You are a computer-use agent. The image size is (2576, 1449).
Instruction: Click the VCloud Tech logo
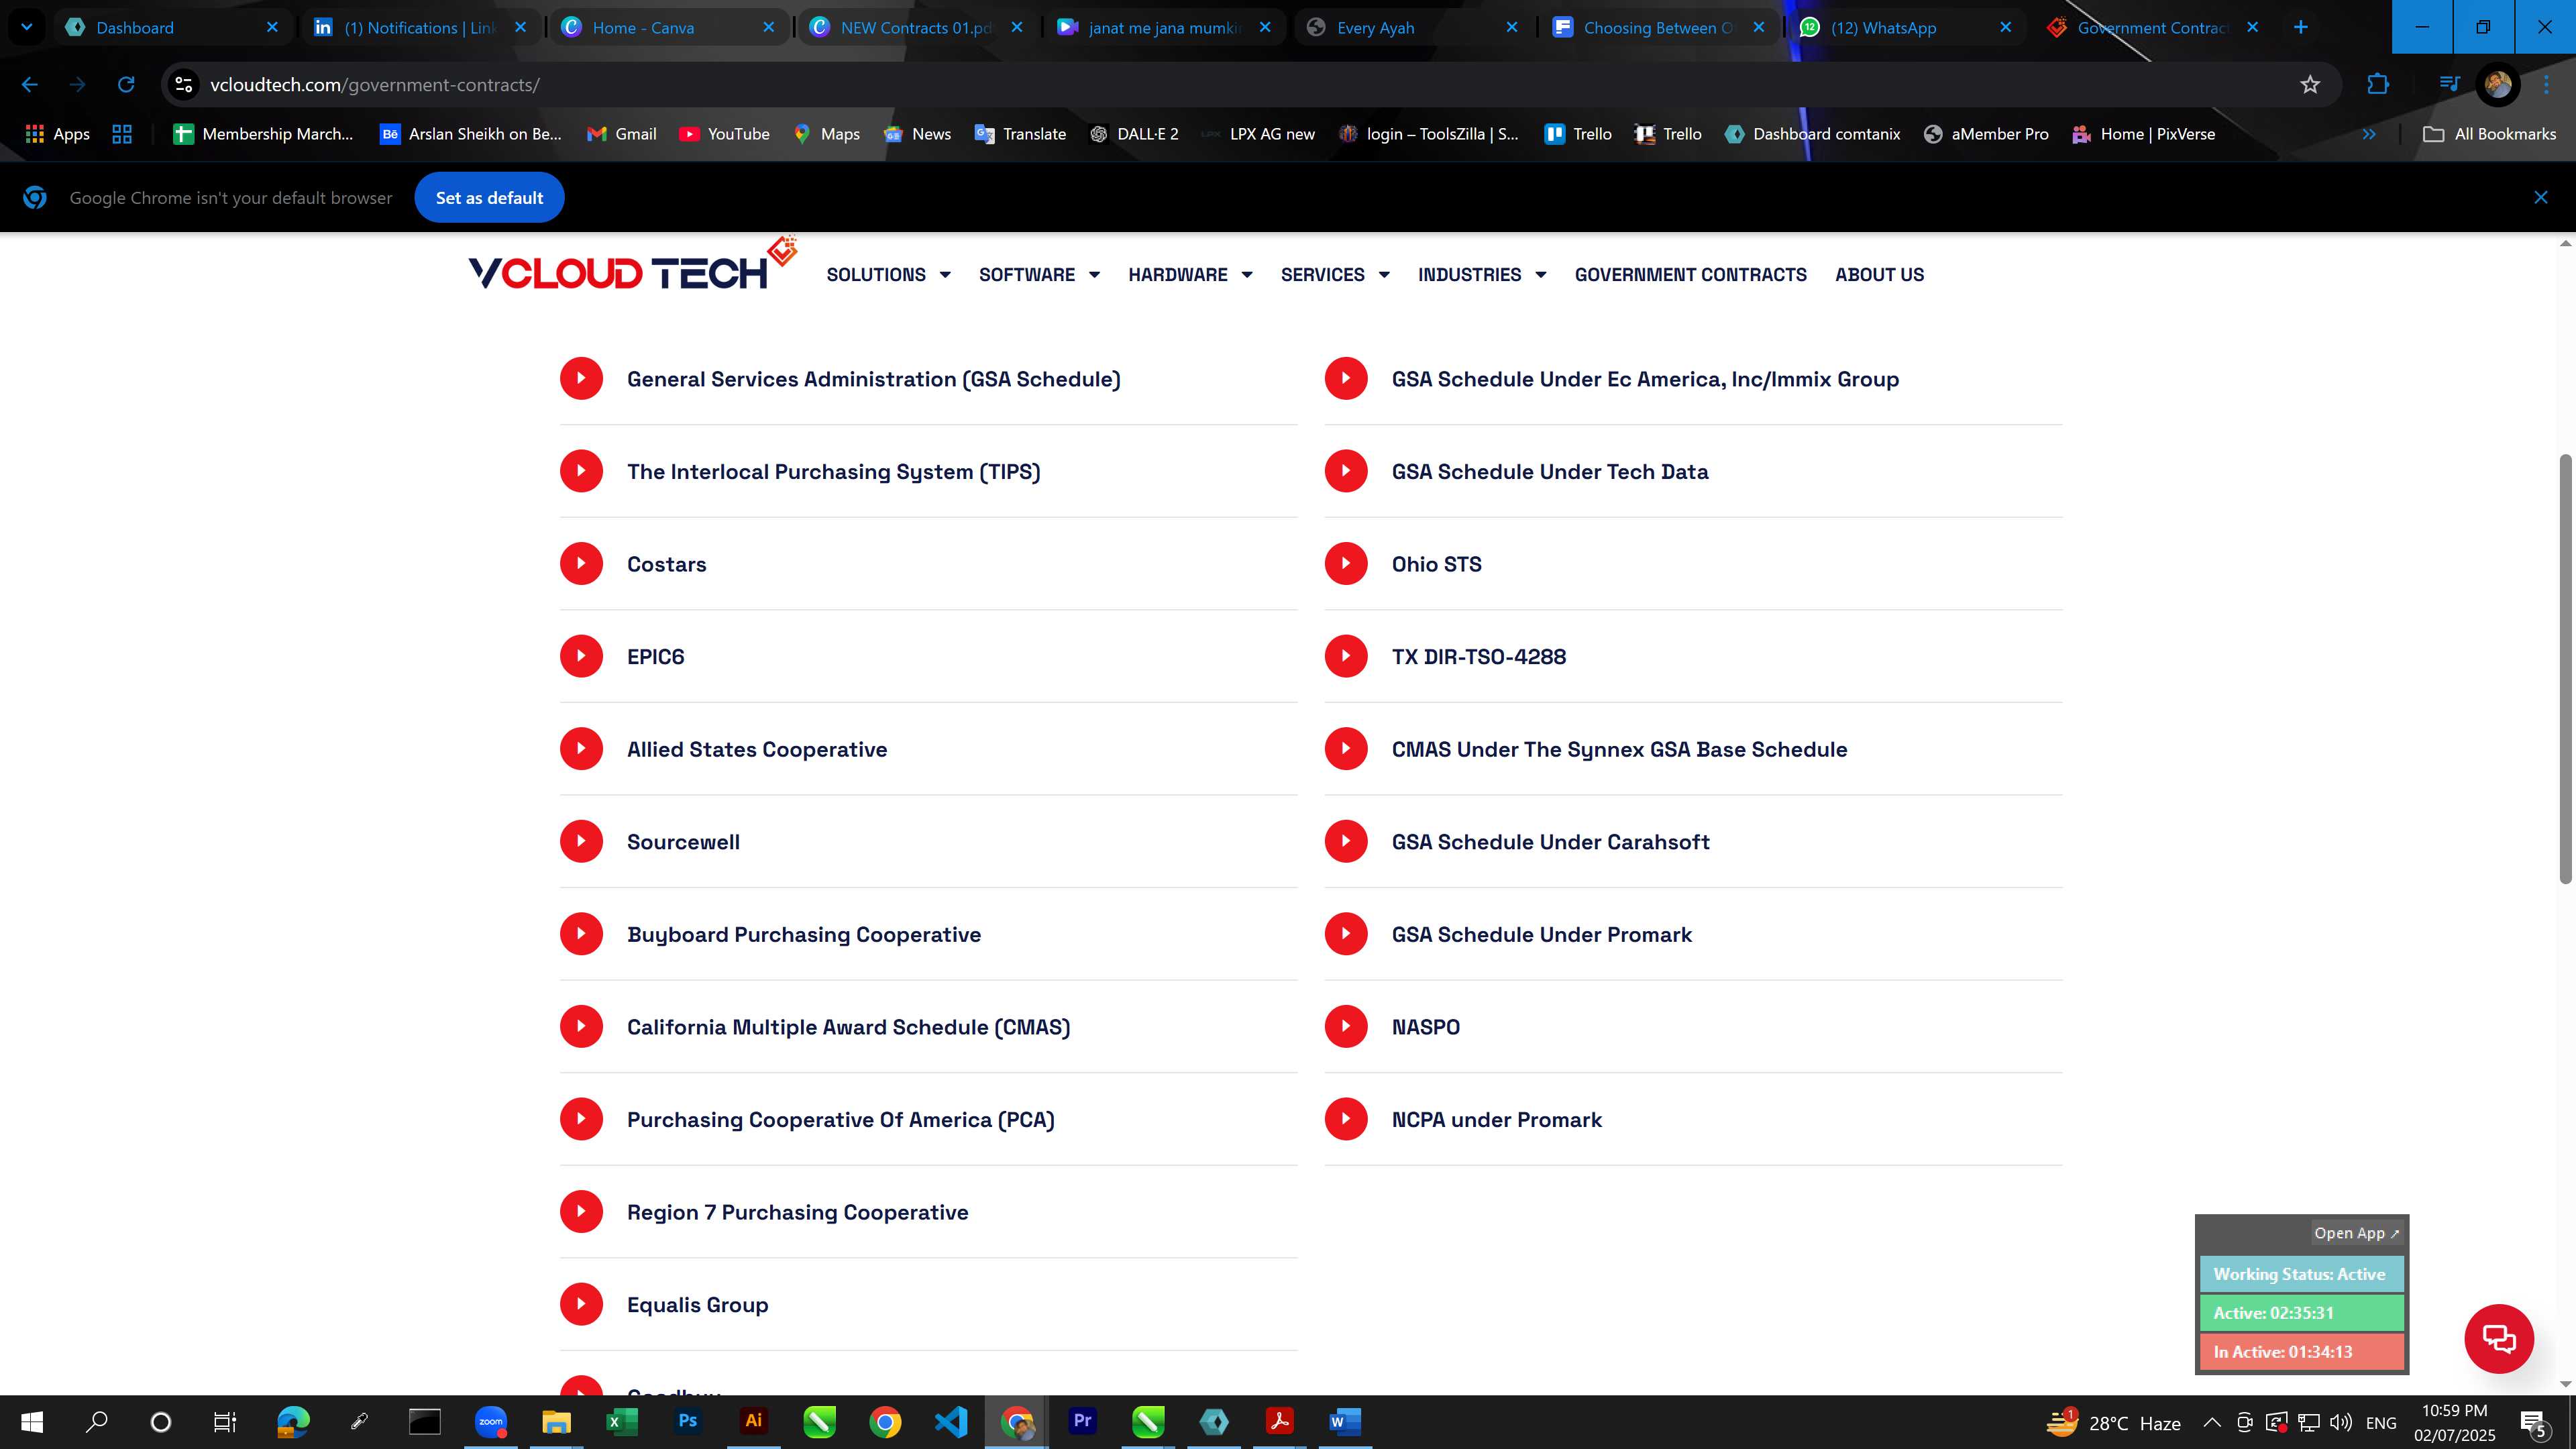coord(632,265)
